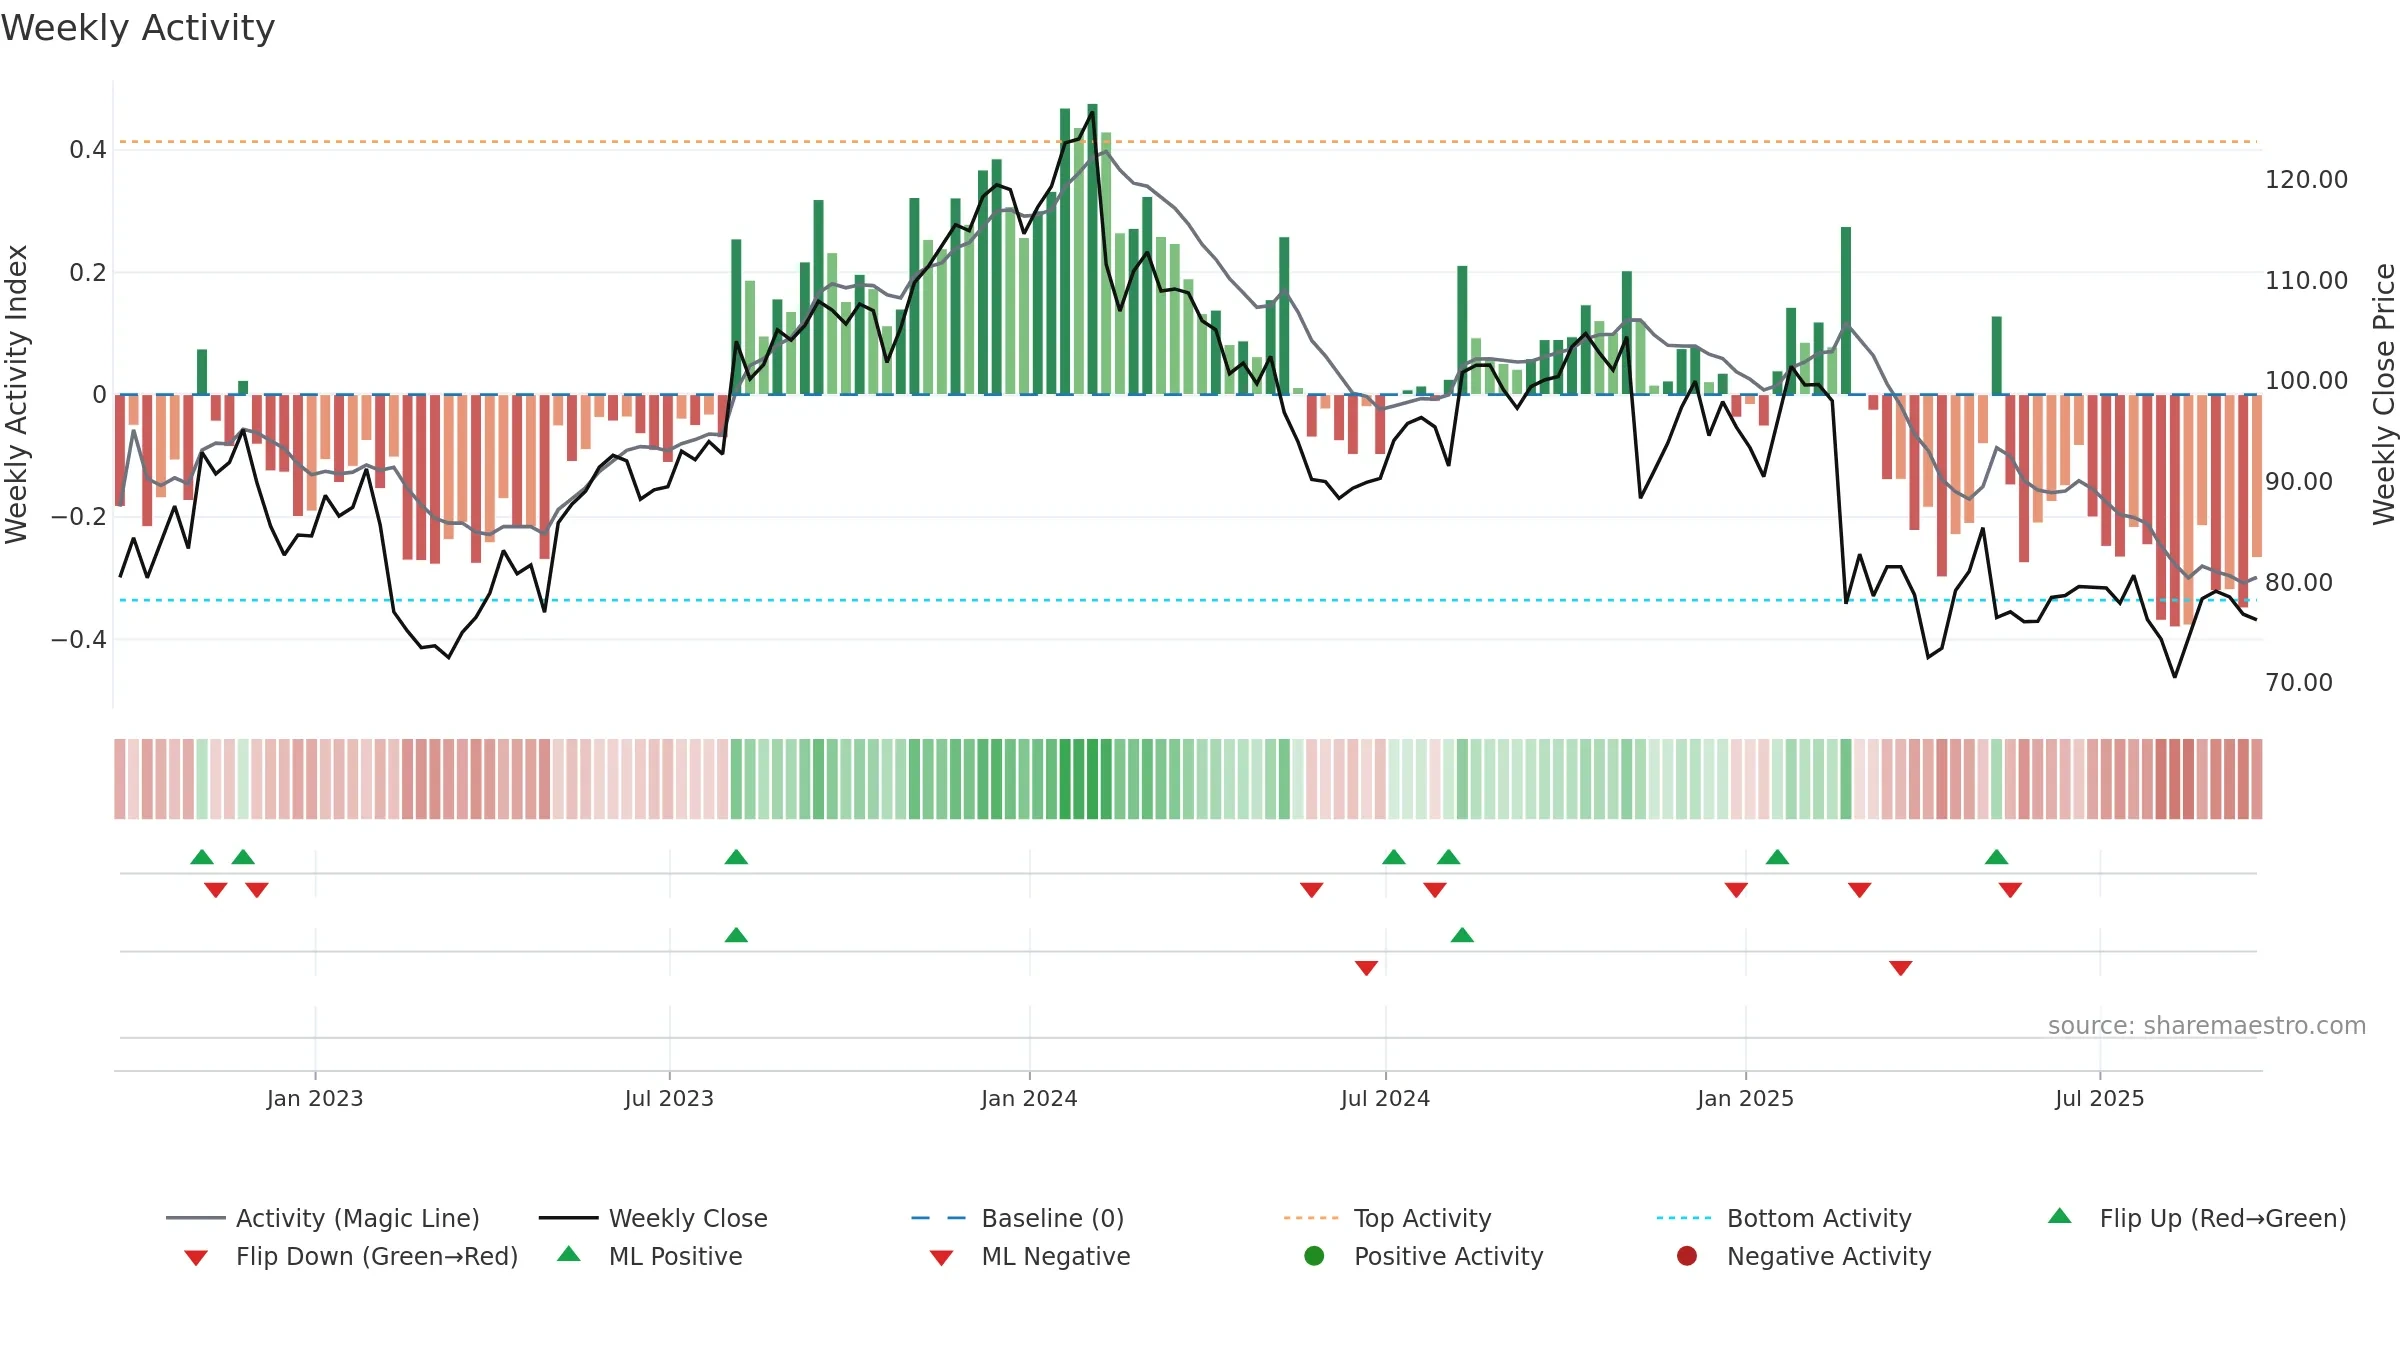
Task: Click the 110.00 price axis tick
Action: pos(2306,280)
